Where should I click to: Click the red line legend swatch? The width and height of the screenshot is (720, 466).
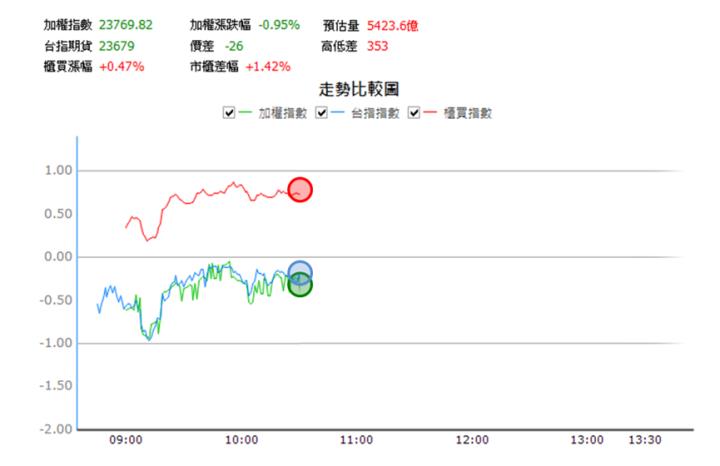point(430,113)
